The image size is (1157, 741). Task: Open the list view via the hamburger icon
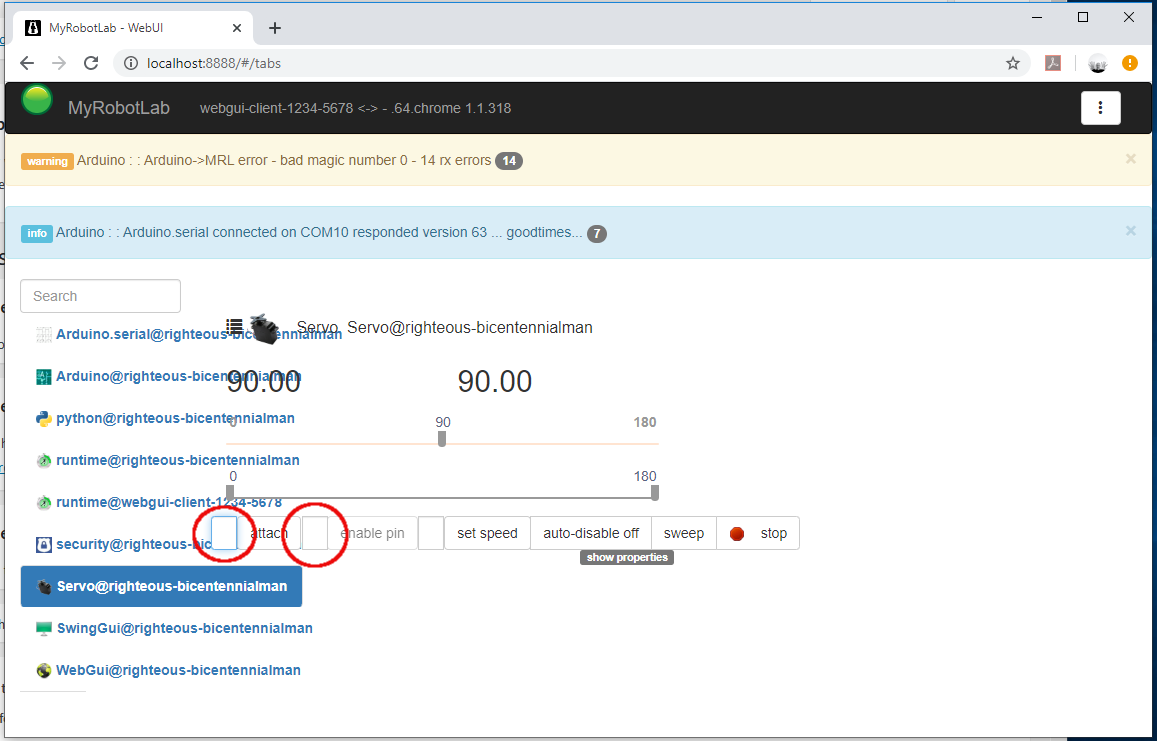(x=234, y=325)
